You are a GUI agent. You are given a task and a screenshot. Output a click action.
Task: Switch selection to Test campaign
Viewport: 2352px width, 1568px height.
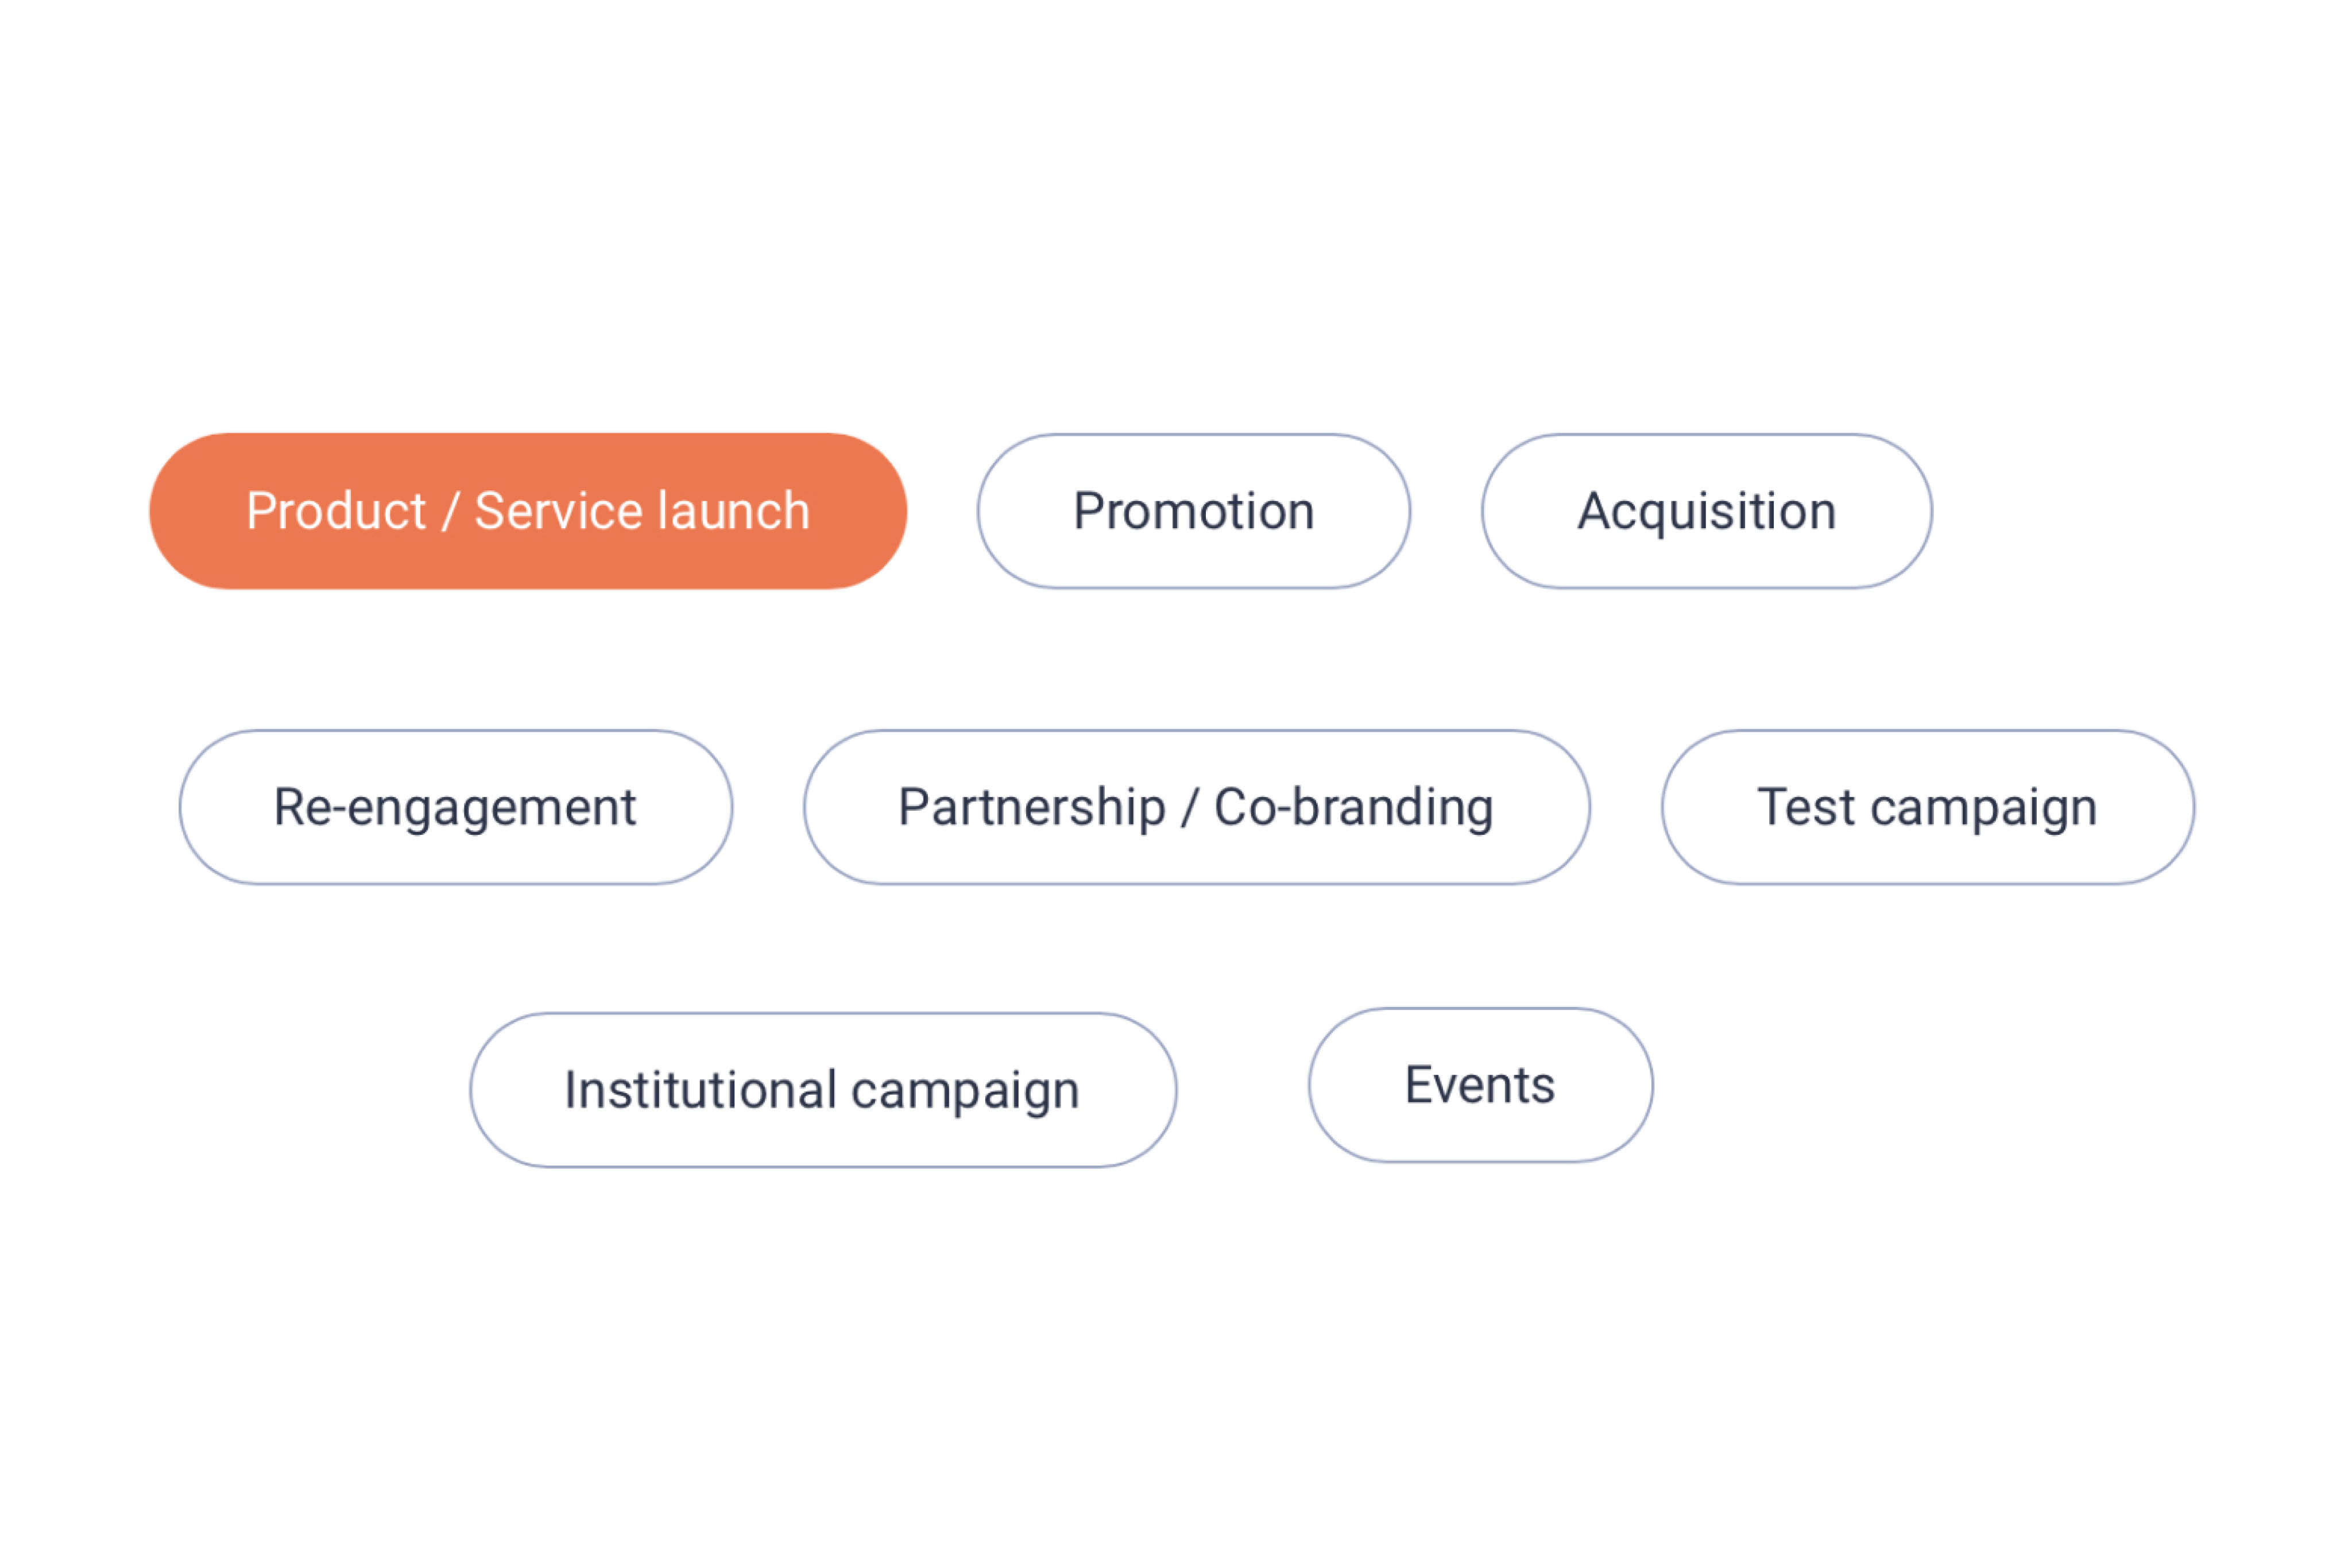pos(1927,807)
